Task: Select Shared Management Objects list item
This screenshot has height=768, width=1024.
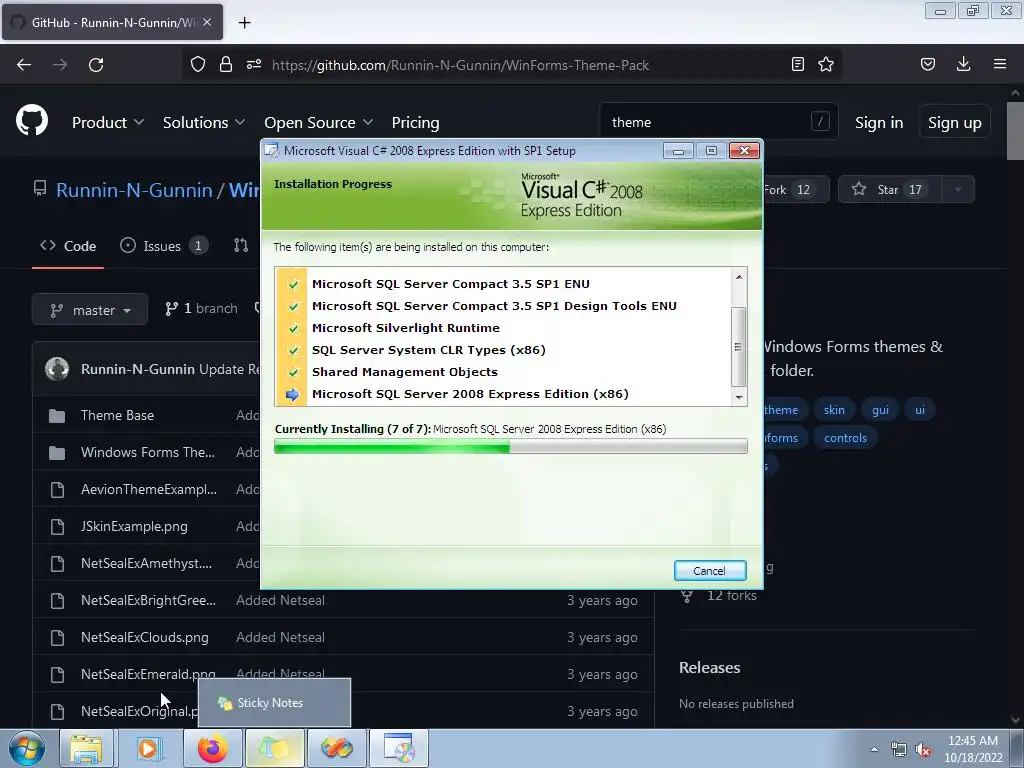Action: (x=404, y=372)
